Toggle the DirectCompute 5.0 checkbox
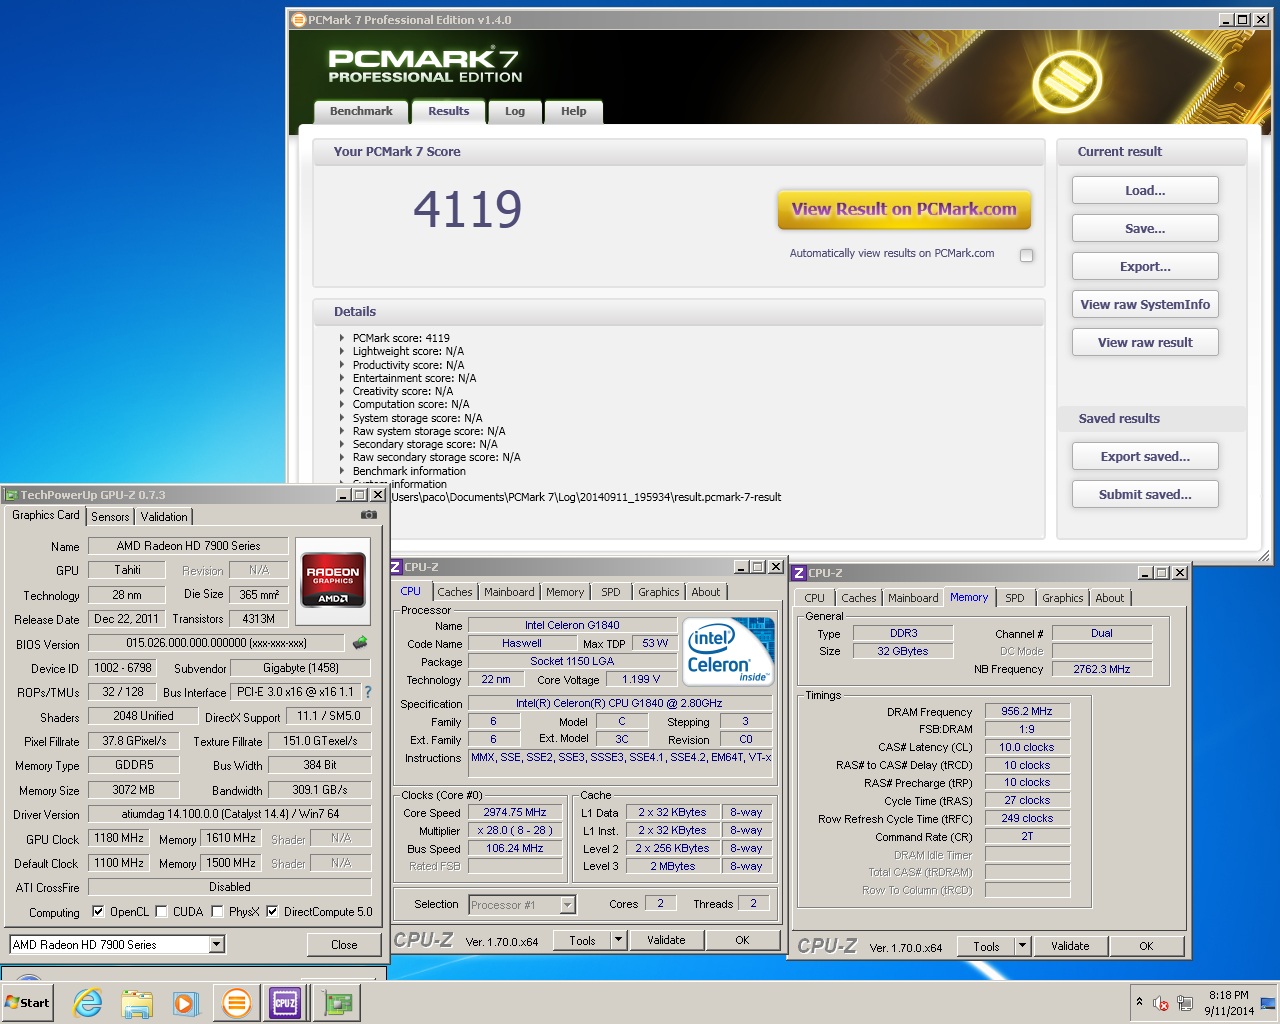This screenshot has height=1024, width=1280. click(272, 911)
